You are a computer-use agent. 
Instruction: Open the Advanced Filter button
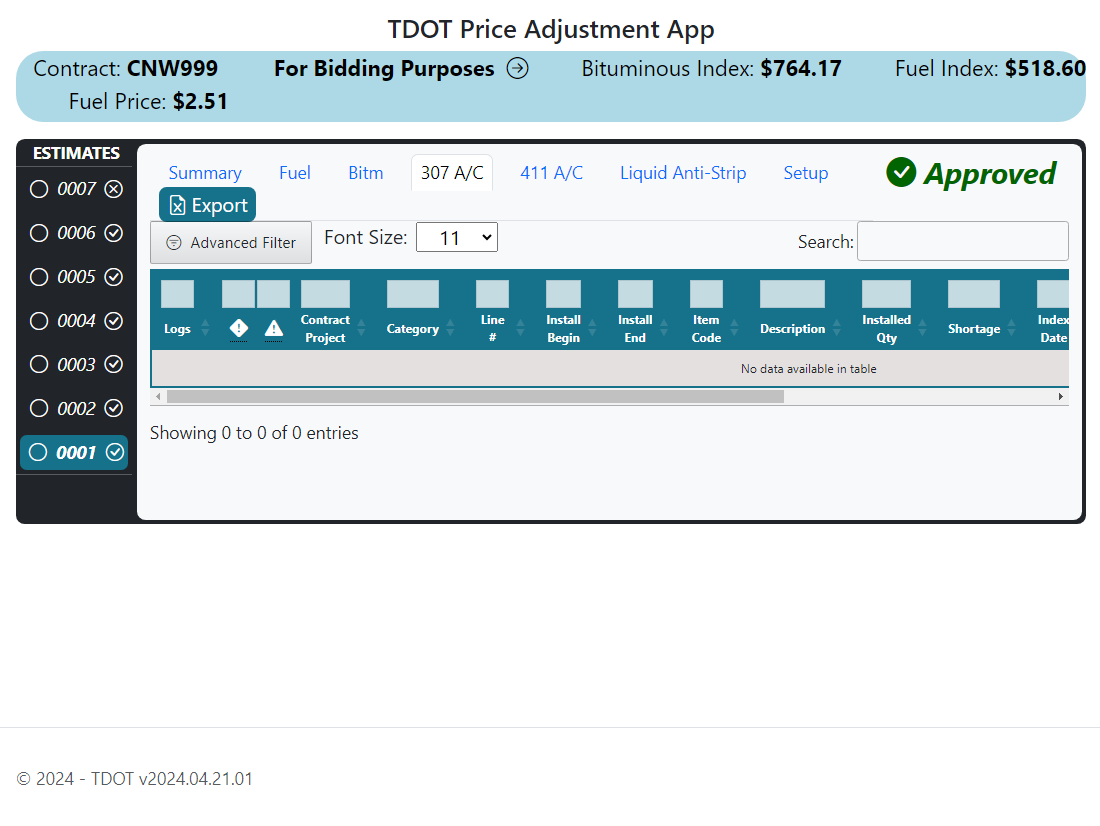[231, 243]
